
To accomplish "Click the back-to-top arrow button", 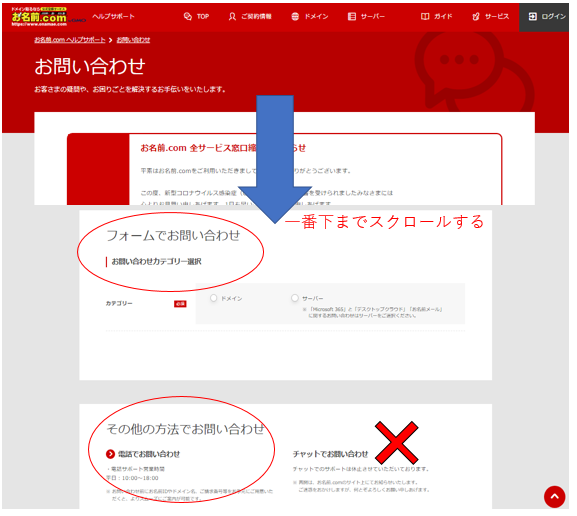I will (554, 496).
